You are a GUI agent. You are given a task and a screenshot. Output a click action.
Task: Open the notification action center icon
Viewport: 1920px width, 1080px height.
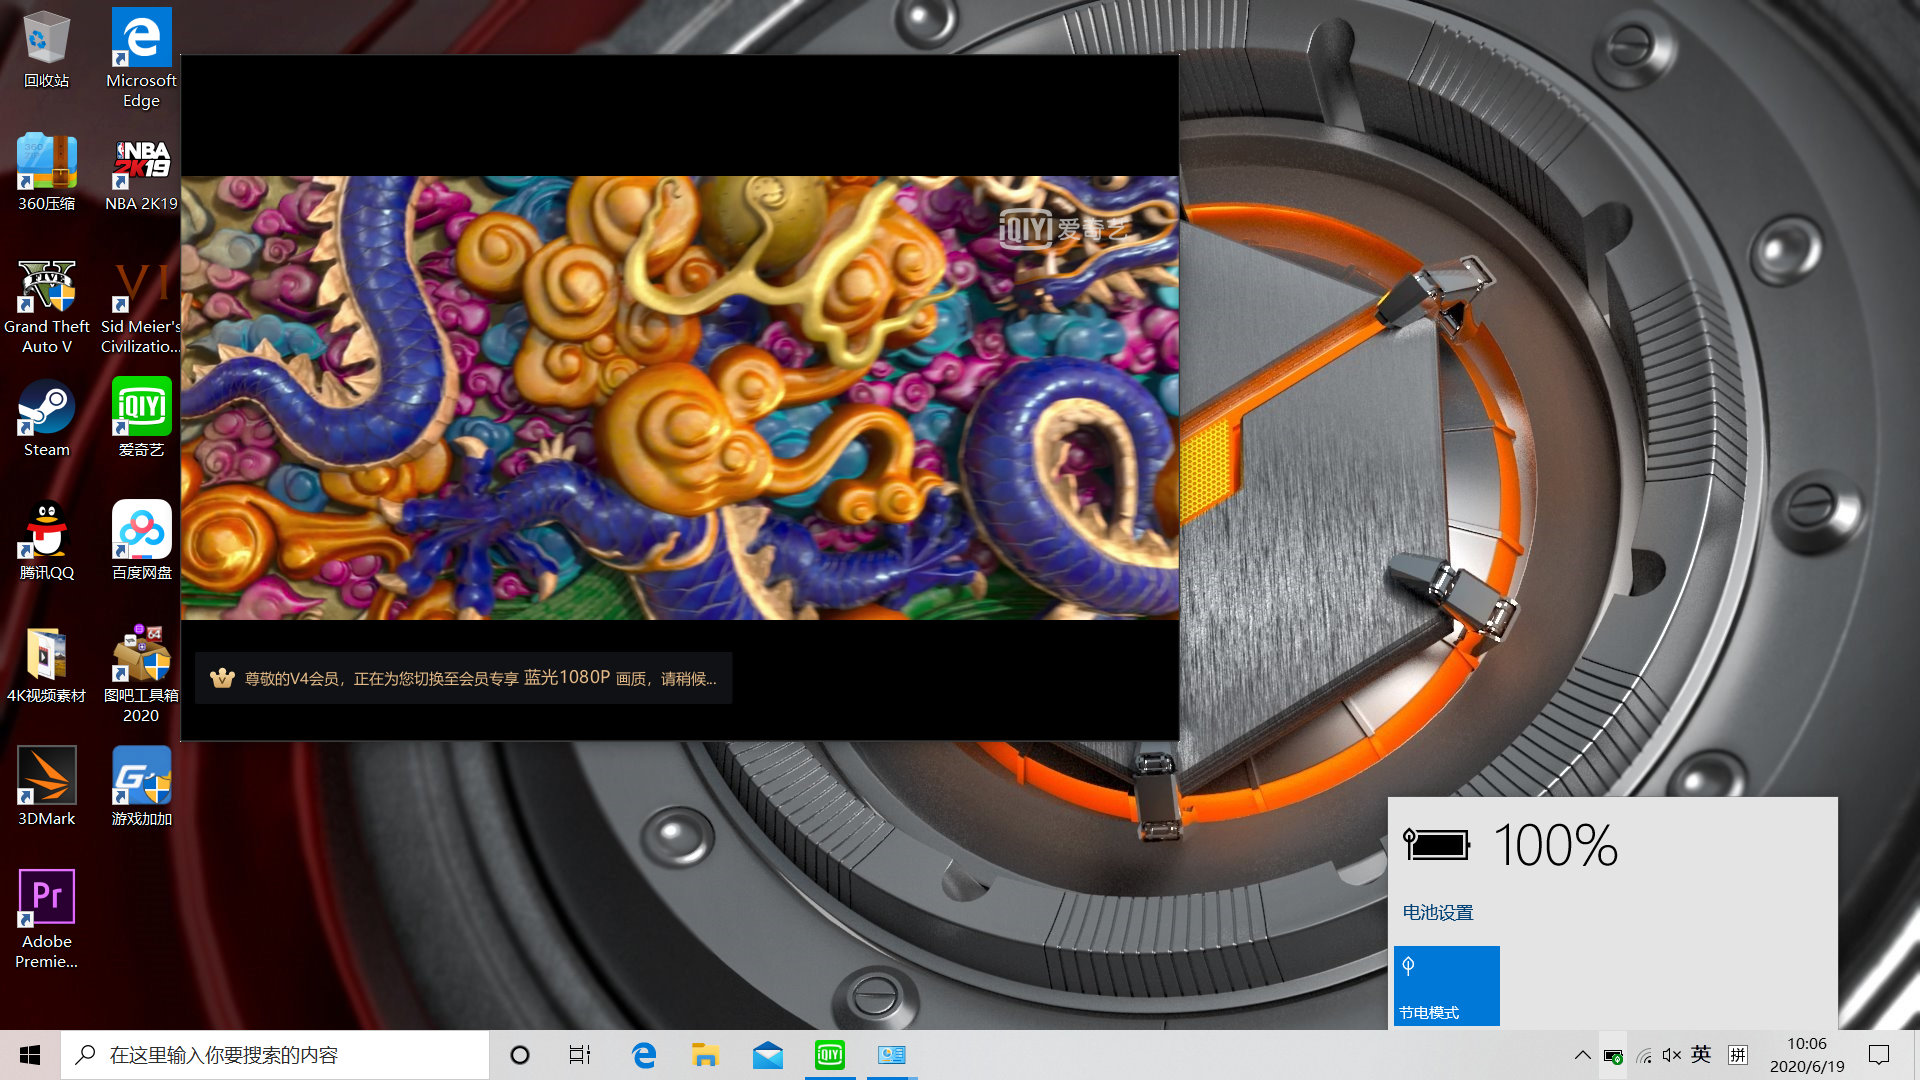(1879, 1055)
